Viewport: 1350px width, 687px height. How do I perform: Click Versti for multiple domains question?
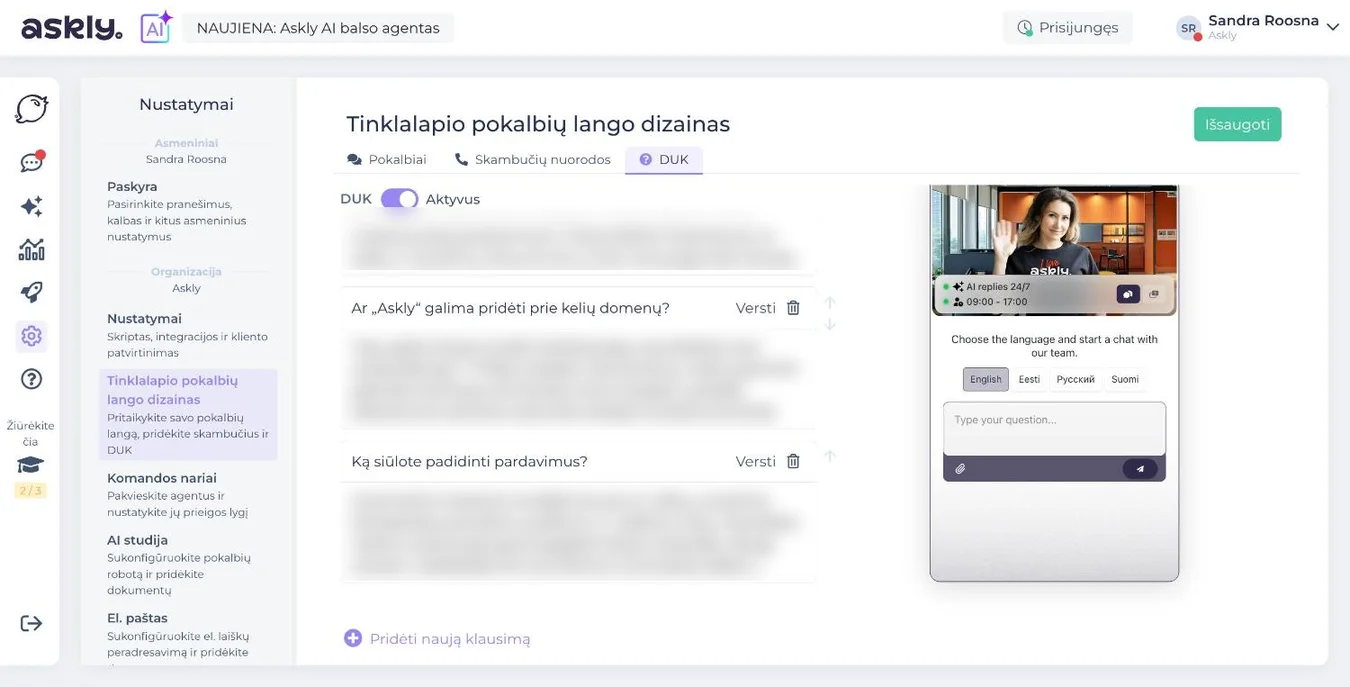click(755, 308)
